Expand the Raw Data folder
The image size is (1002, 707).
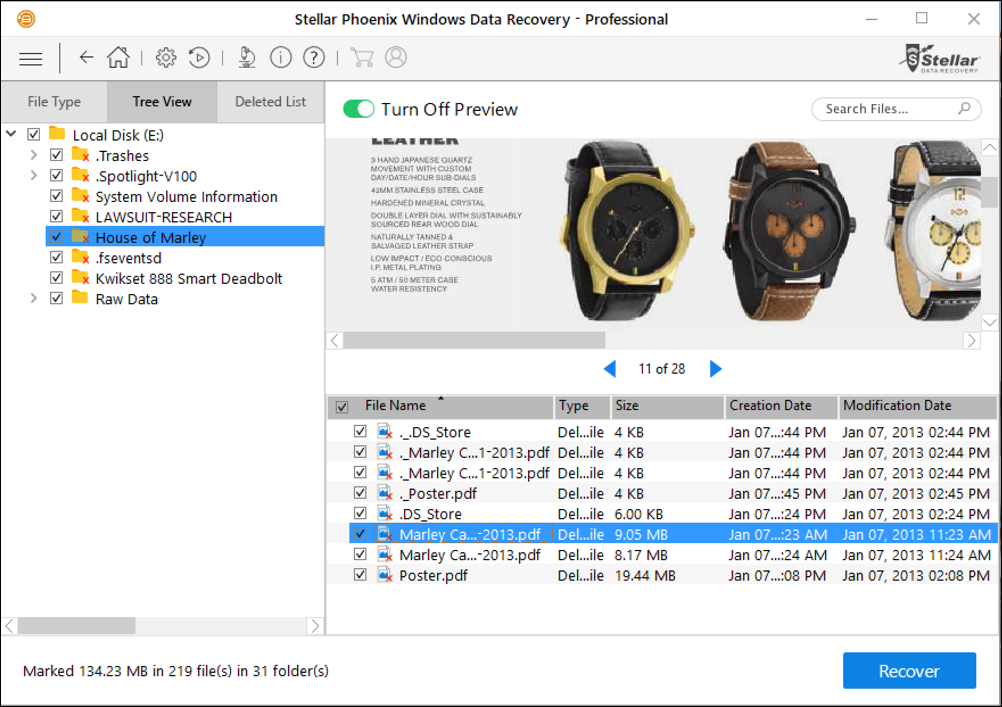[33, 298]
